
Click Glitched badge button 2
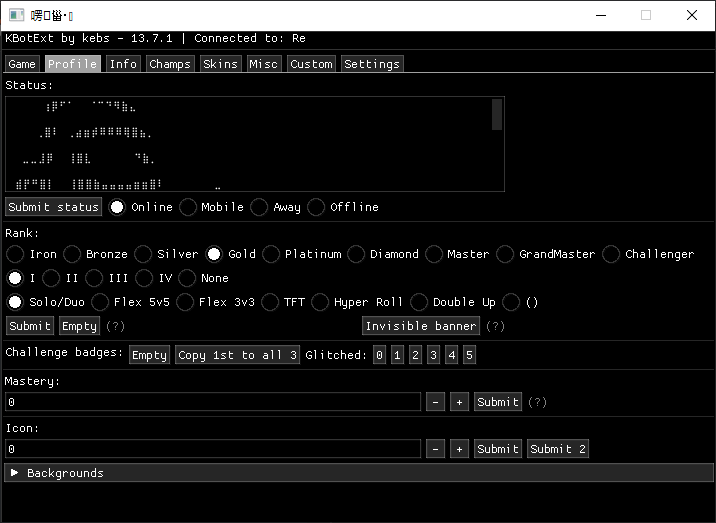point(415,355)
